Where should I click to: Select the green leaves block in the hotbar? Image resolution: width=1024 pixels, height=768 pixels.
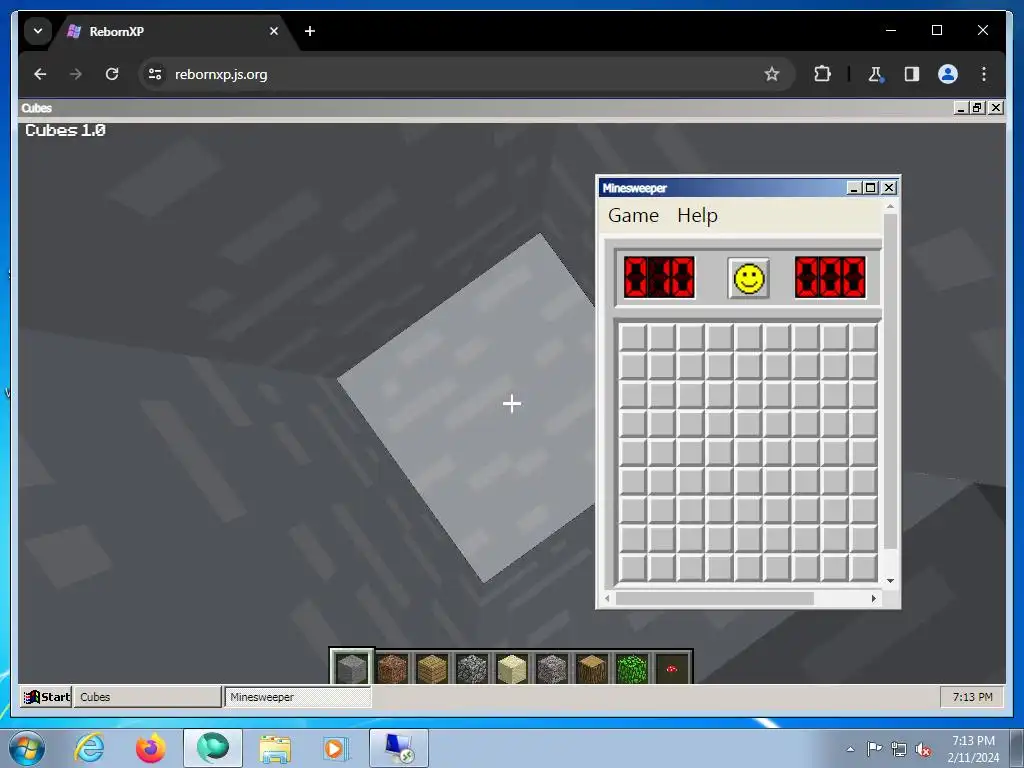[x=632, y=668]
